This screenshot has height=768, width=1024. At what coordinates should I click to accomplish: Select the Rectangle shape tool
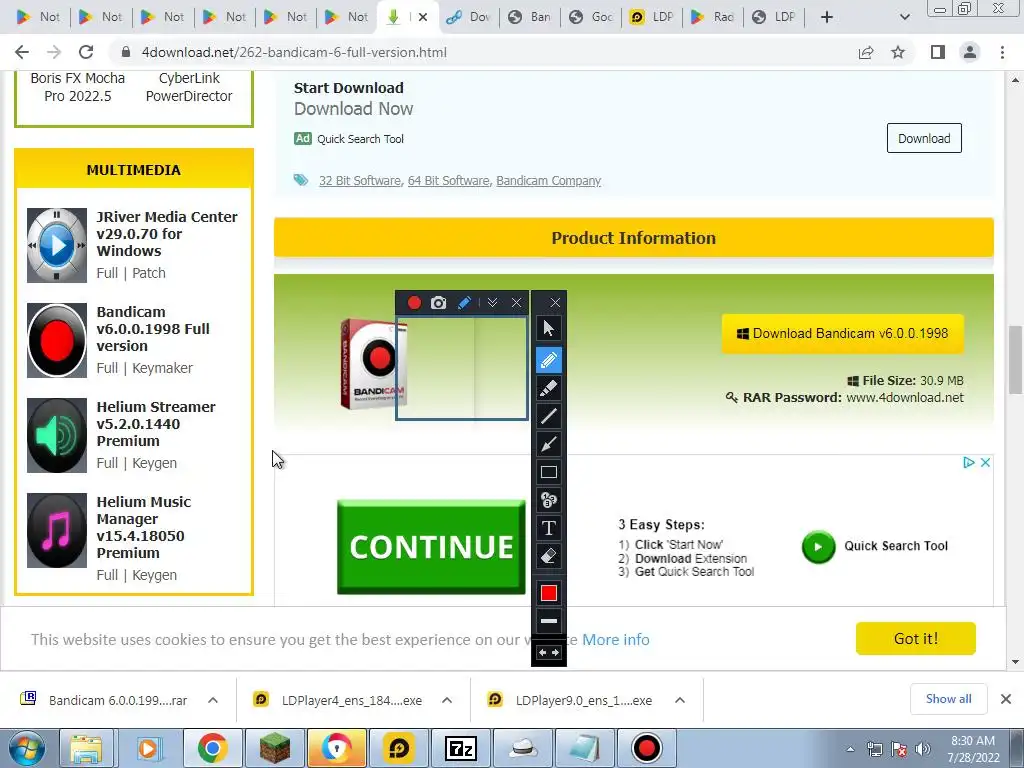click(x=549, y=472)
